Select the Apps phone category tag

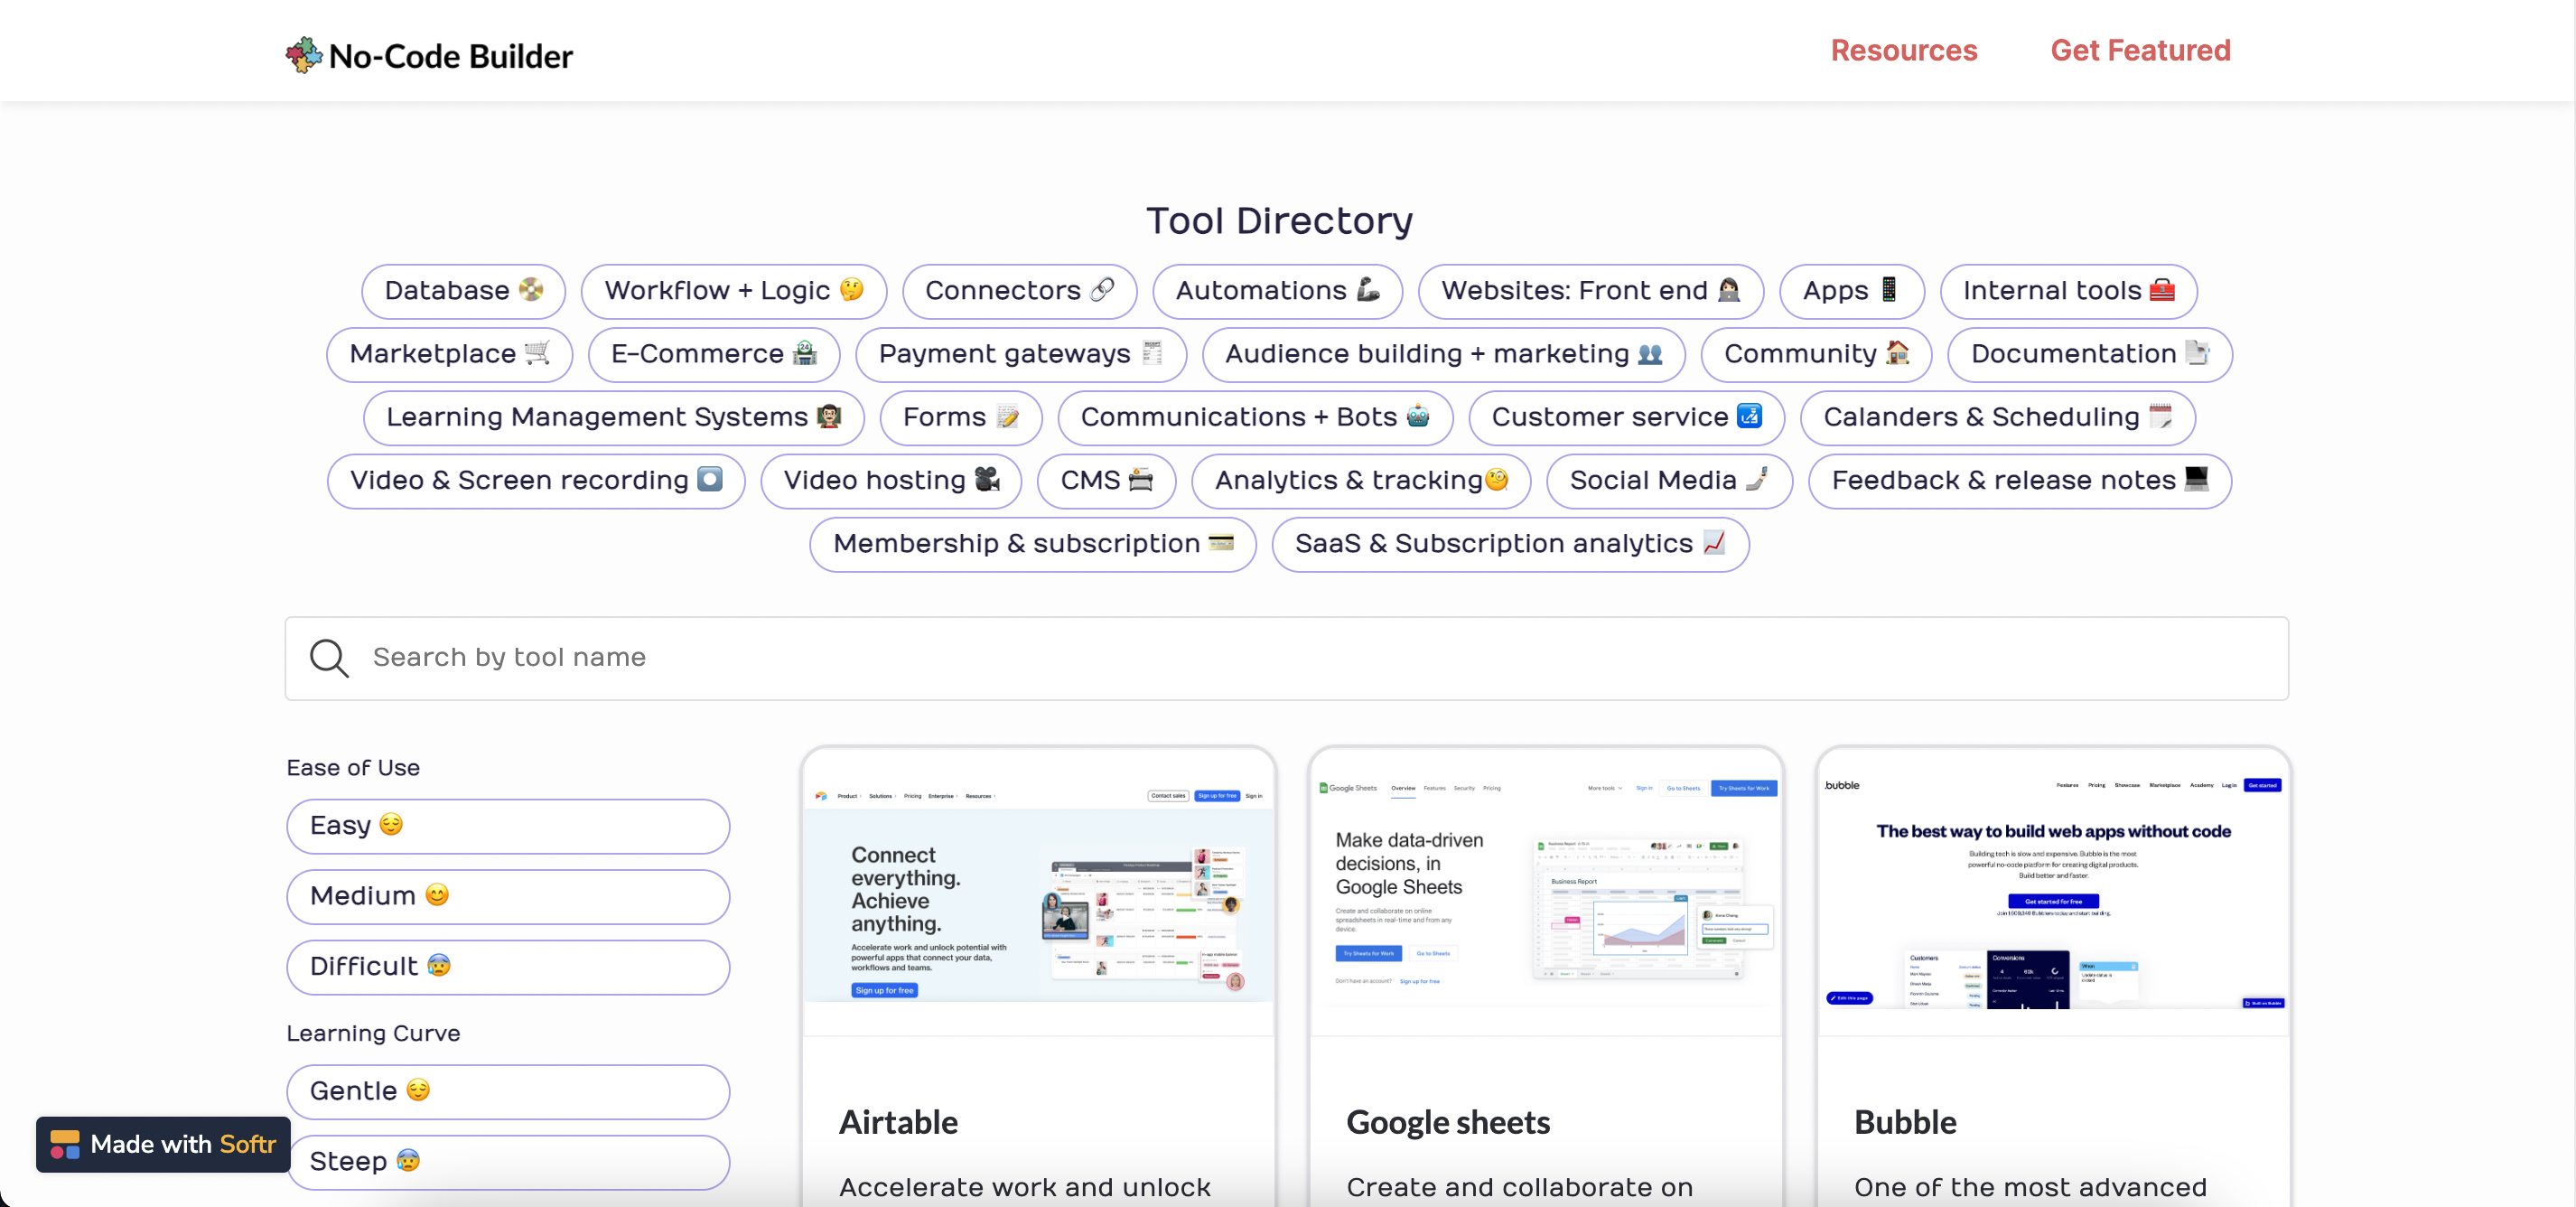tap(1851, 291)
